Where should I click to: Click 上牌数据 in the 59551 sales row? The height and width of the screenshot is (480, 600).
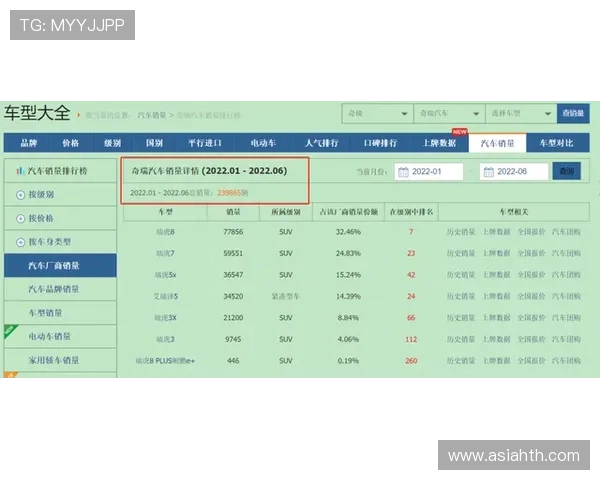[x=496, y=253]
